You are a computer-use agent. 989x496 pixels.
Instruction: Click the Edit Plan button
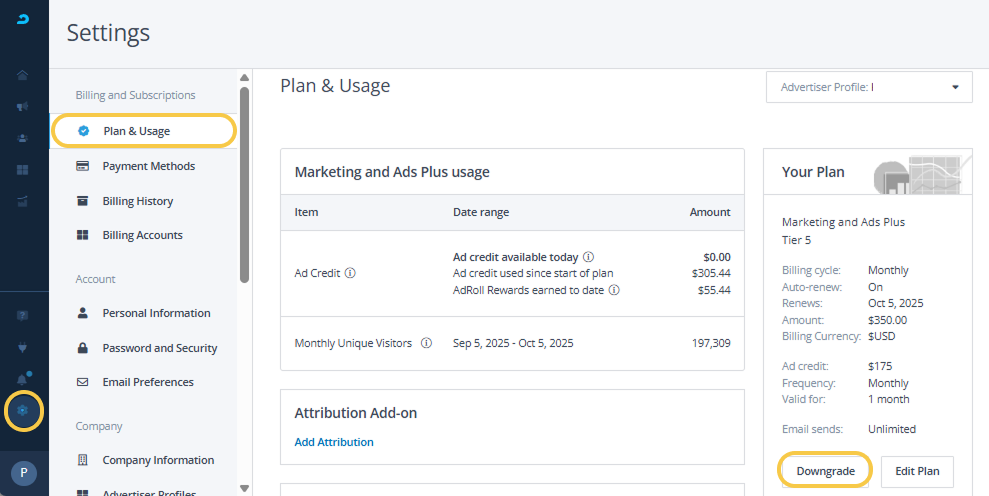[918, 471]
